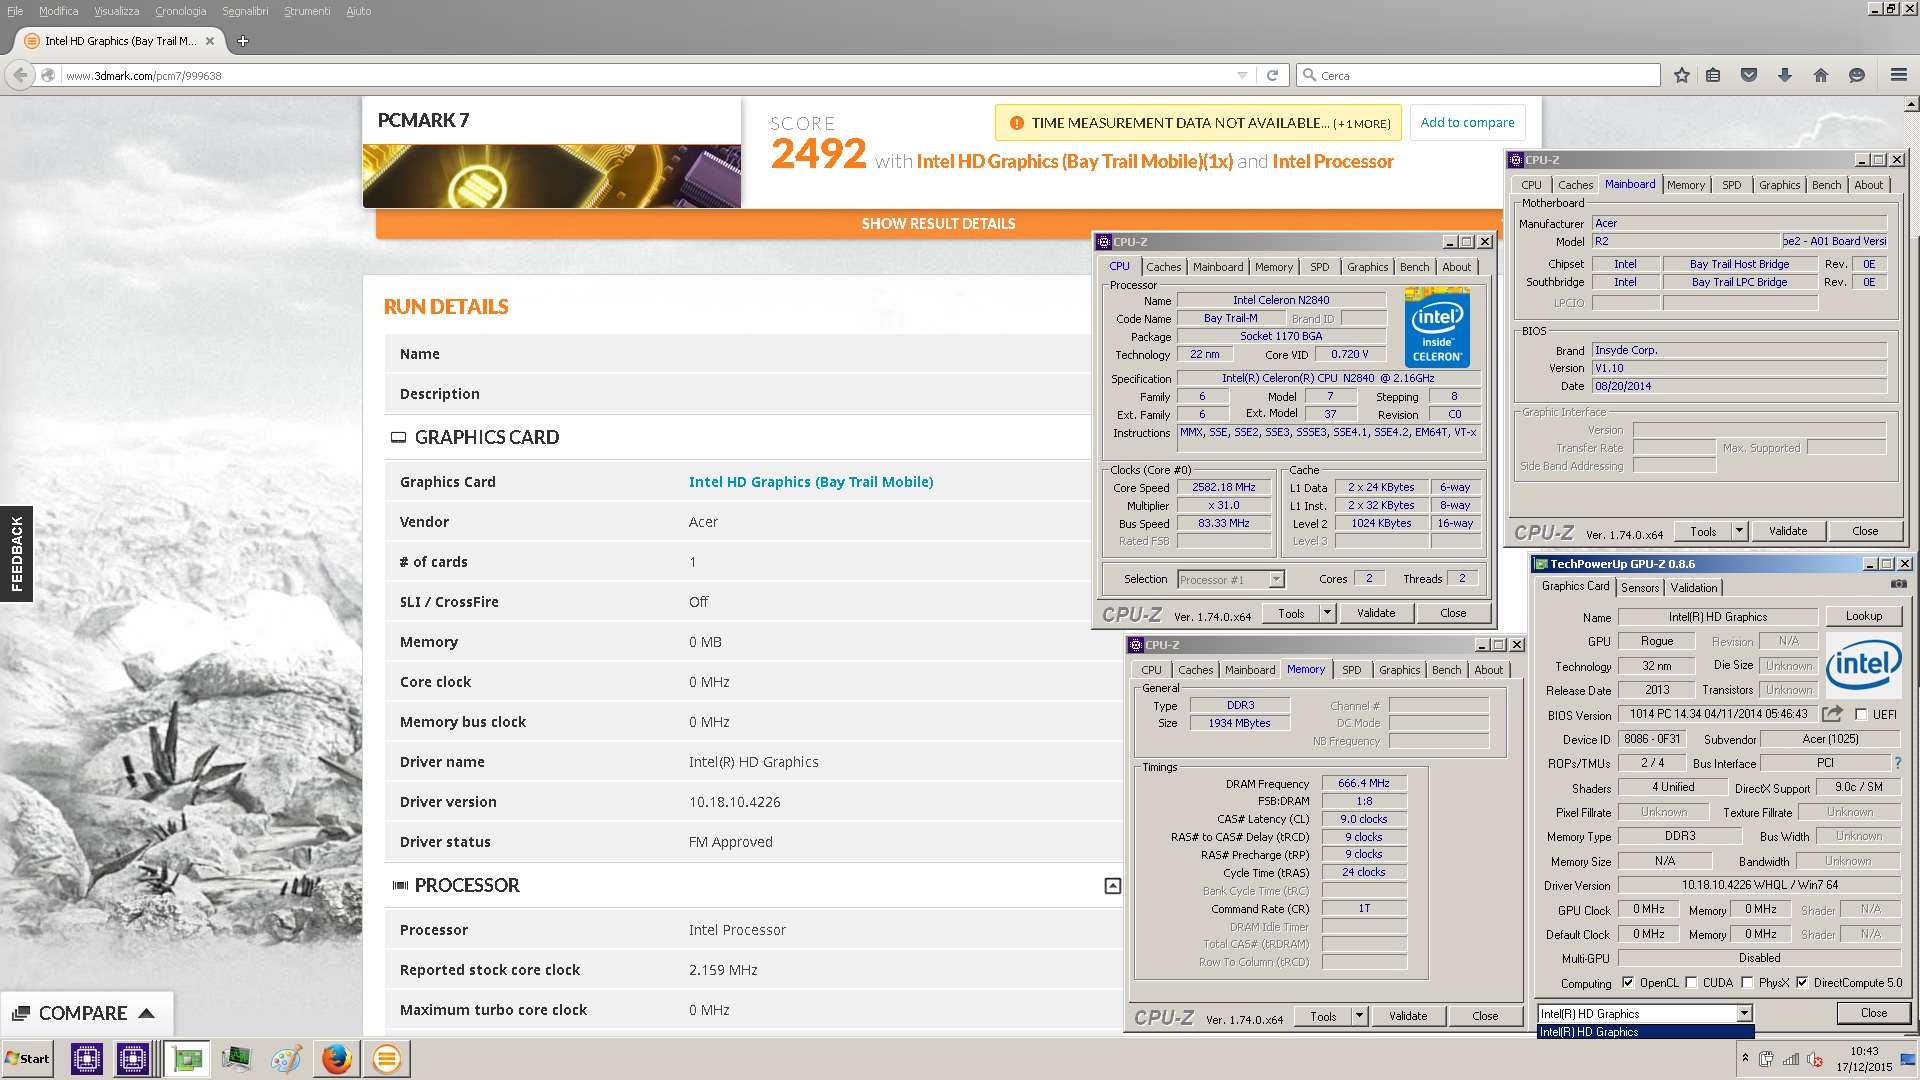Open the FEEDBACK side tab
1920x1080 pixels.
coord(16,554)
